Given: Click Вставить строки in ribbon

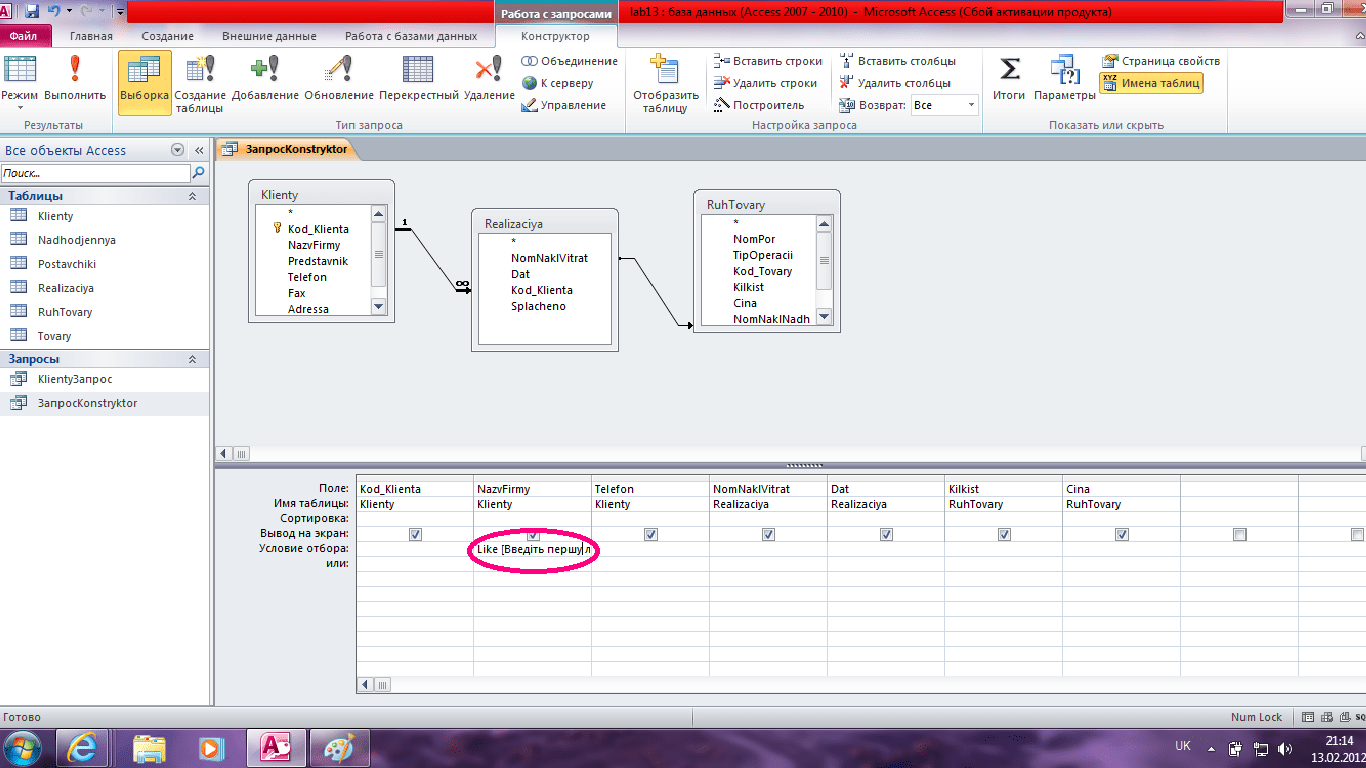Looking at the screenshot, I should pyautogui.click(x=769, y=61).
